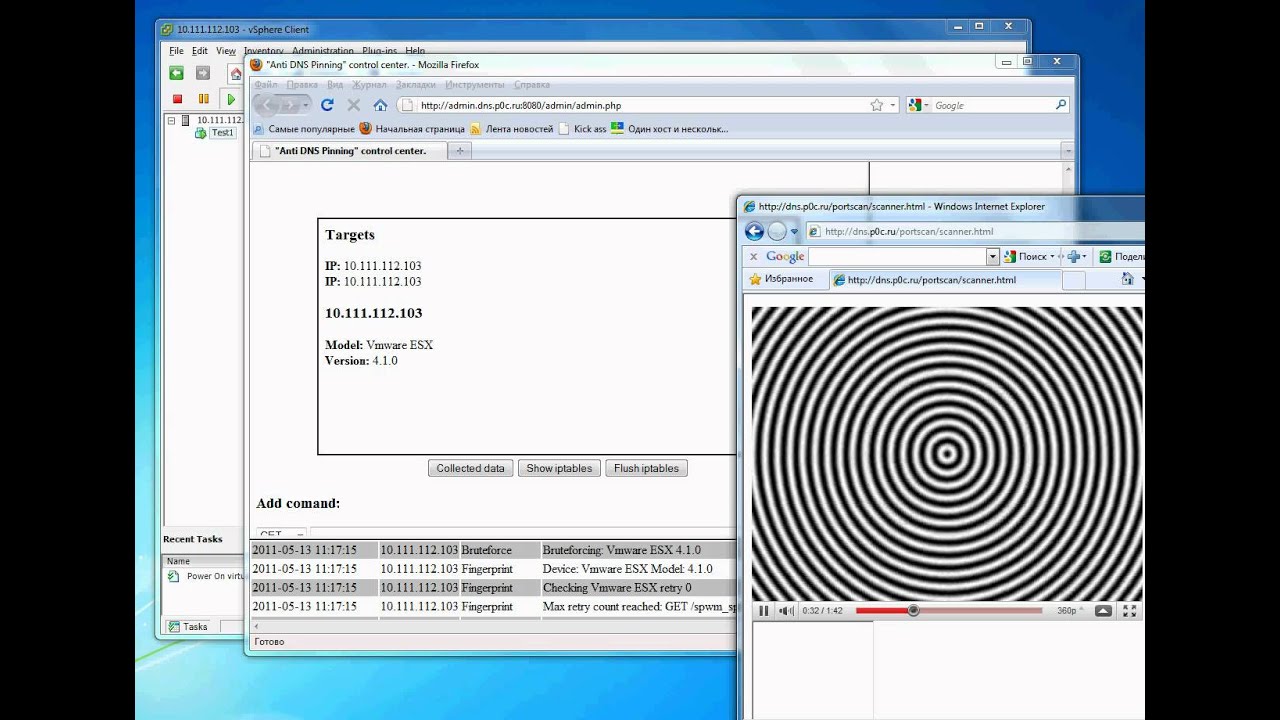Open Firefox list all tabs dropdown
Image resolution: width=1280 pixels, height=720 pixels.
coord(1067,151)
